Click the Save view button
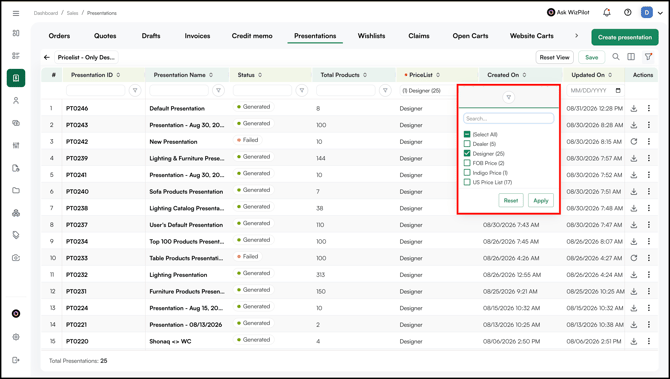 click(592, 57)
